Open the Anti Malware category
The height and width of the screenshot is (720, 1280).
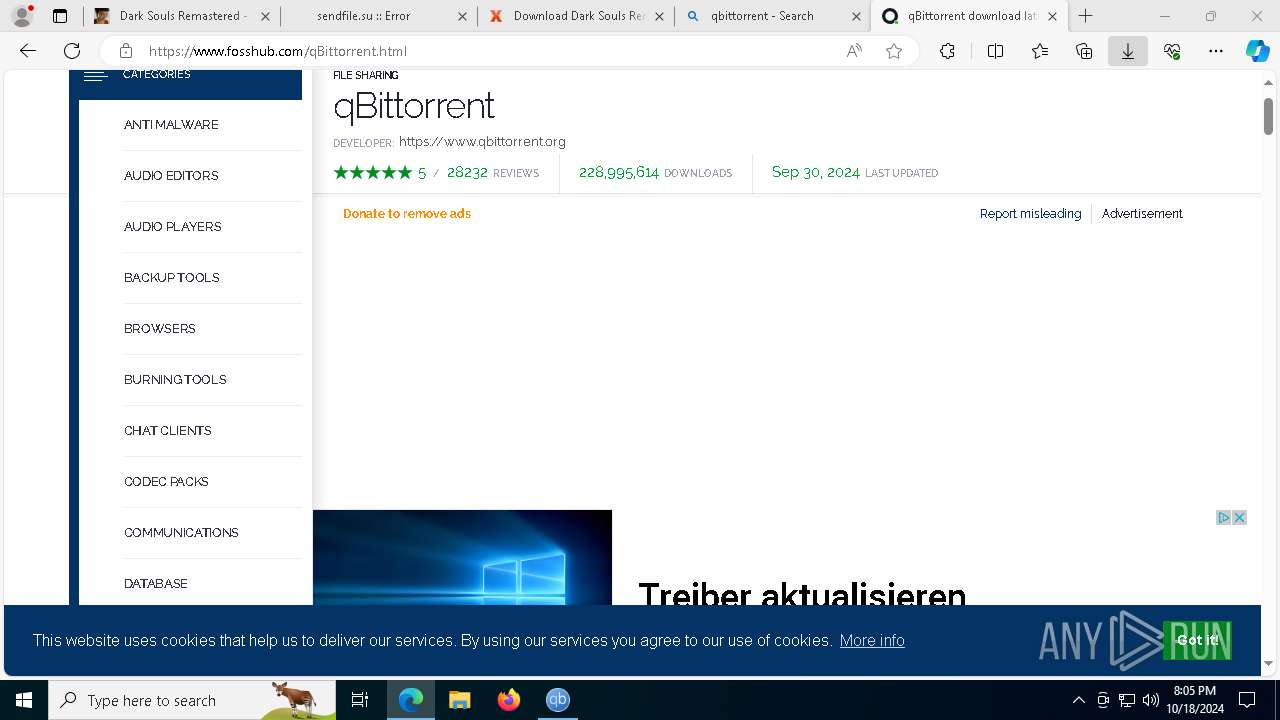click(171, 125)
